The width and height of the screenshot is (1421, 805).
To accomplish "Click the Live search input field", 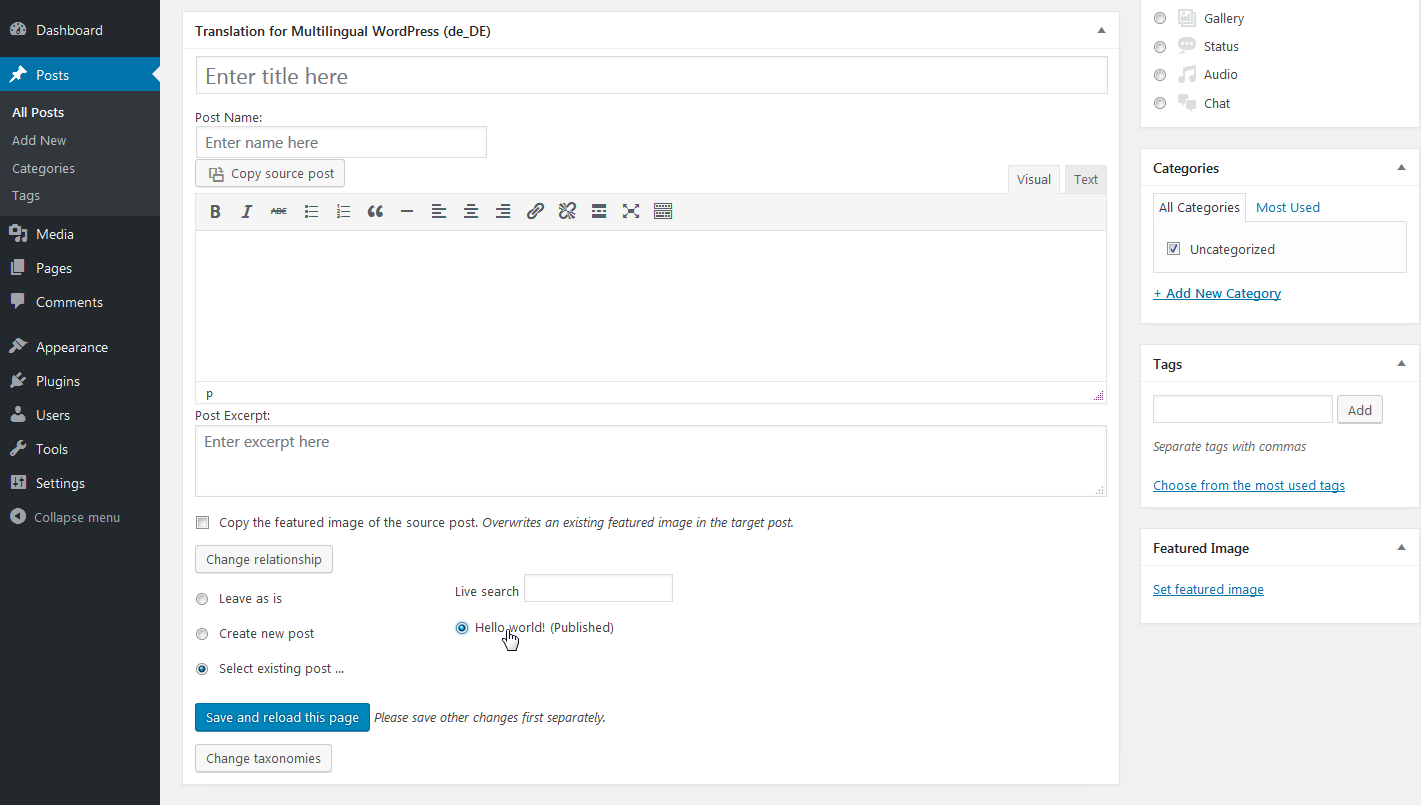I will pyautogui.click(x=598, y=589).
